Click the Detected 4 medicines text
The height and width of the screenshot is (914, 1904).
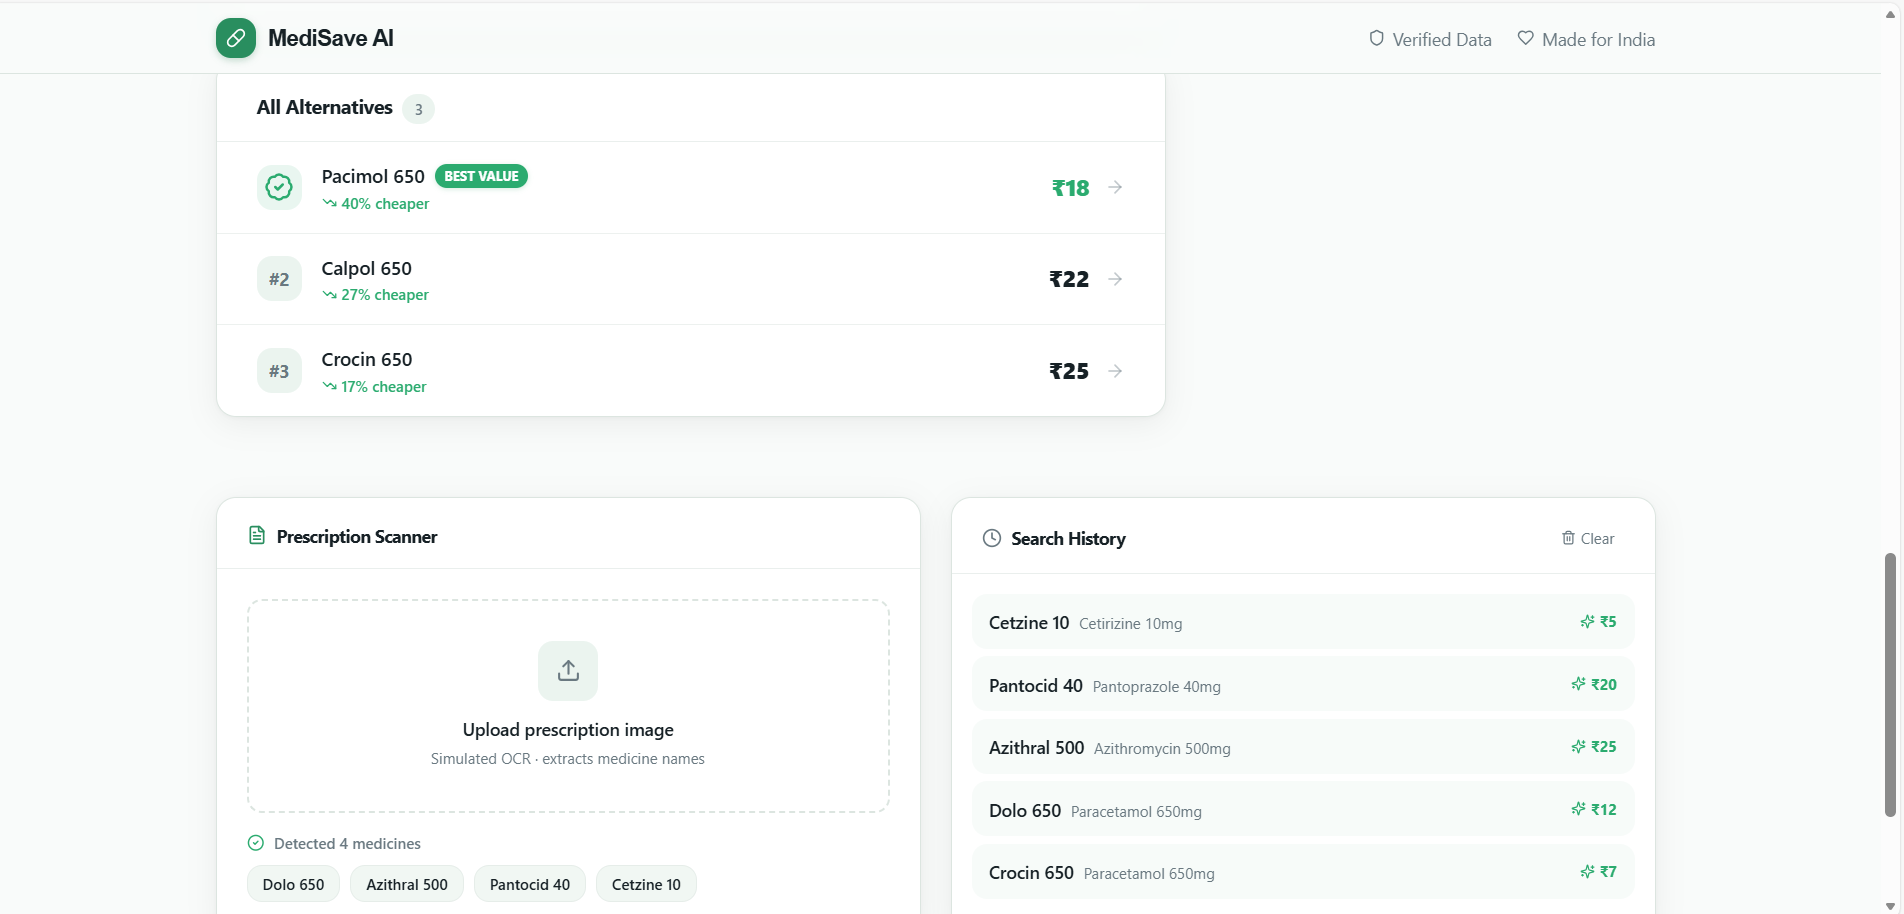(x=347, y=844)
